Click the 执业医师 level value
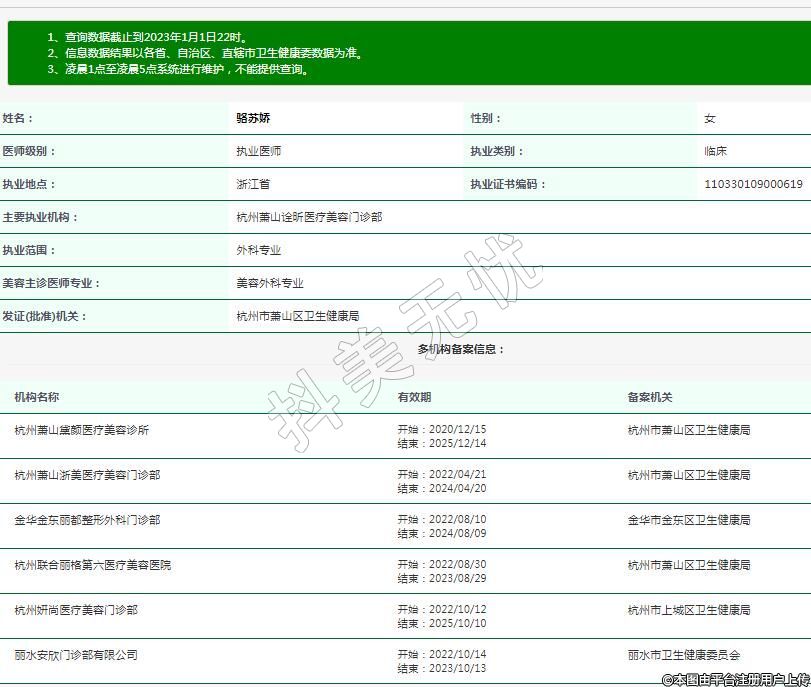 pos(258,151)
